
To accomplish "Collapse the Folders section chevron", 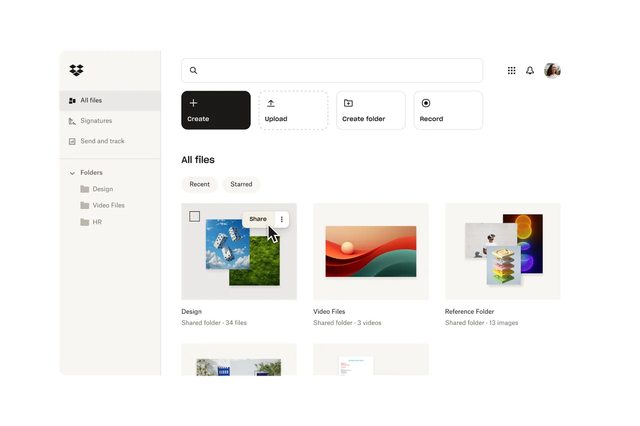I will (x=72, y=173).
